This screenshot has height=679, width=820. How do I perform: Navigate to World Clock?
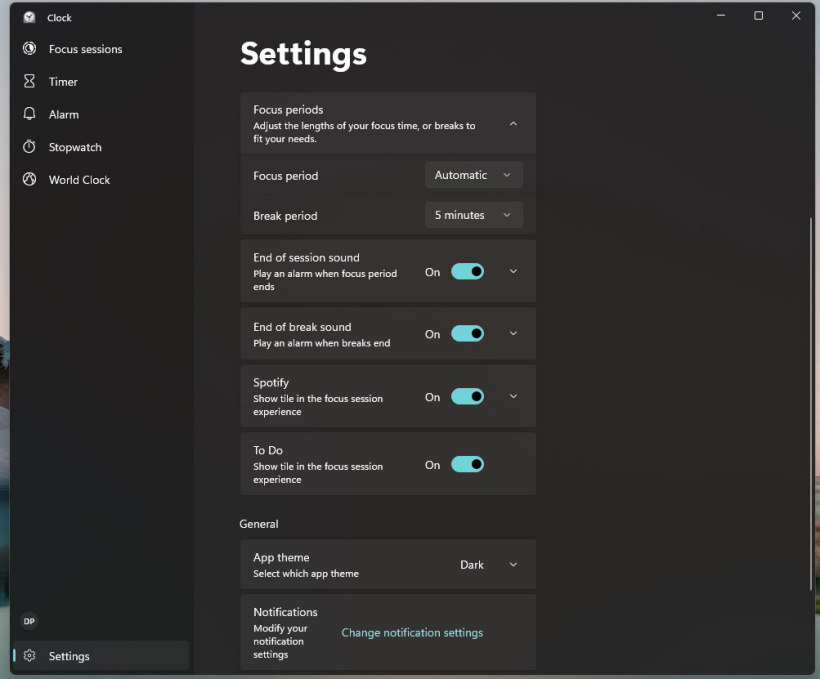click(78, 180)
